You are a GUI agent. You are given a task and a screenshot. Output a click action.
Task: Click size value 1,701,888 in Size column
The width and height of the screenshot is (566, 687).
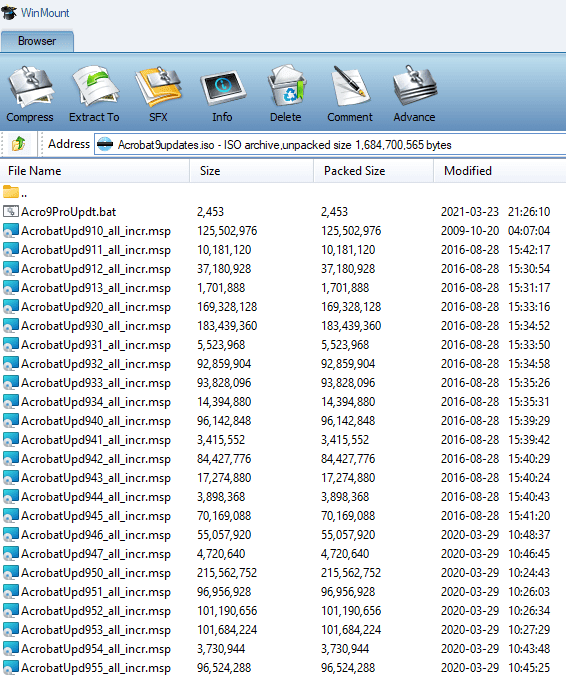click(221, 288)
